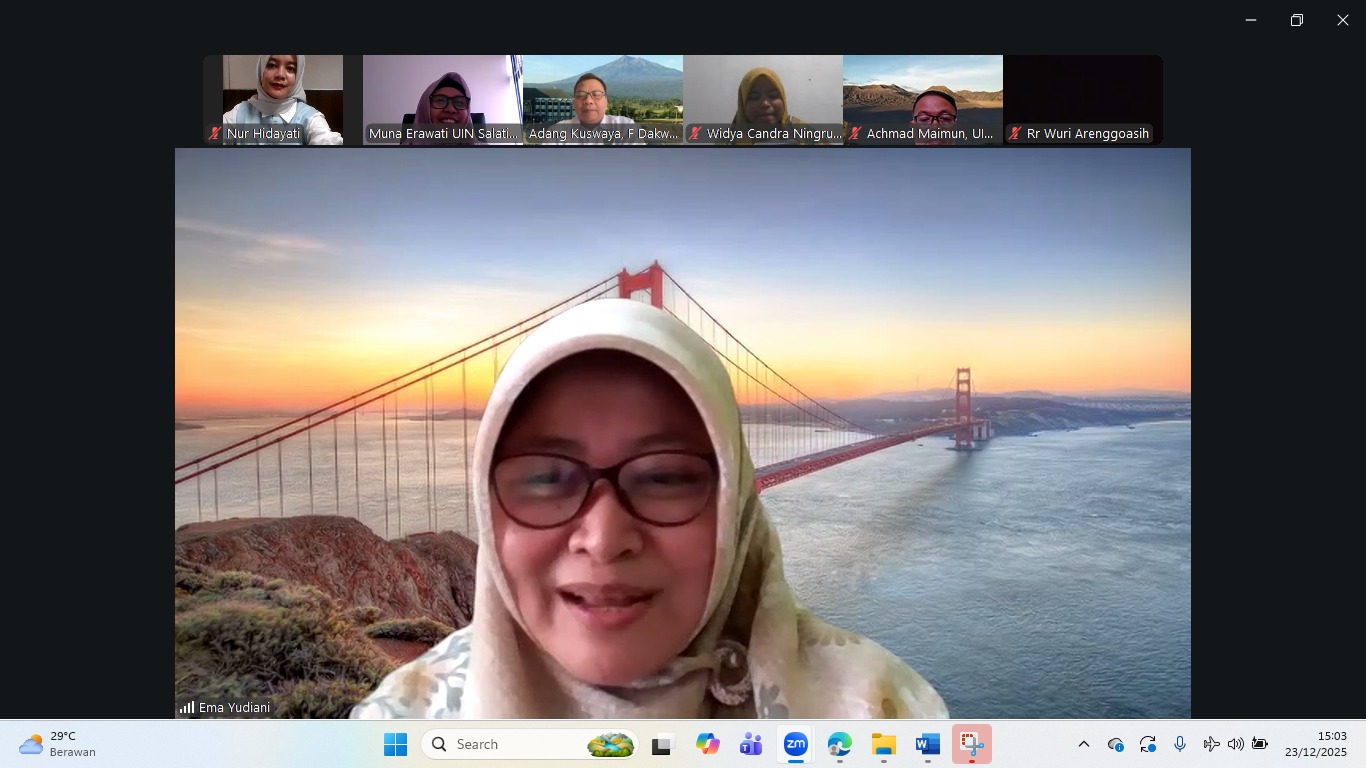Image resolution: width=1366 pixels, height=768 pixels.
Task: Open the weather widget showing 29°C Berawan
Action: click(x=58, y=744)
